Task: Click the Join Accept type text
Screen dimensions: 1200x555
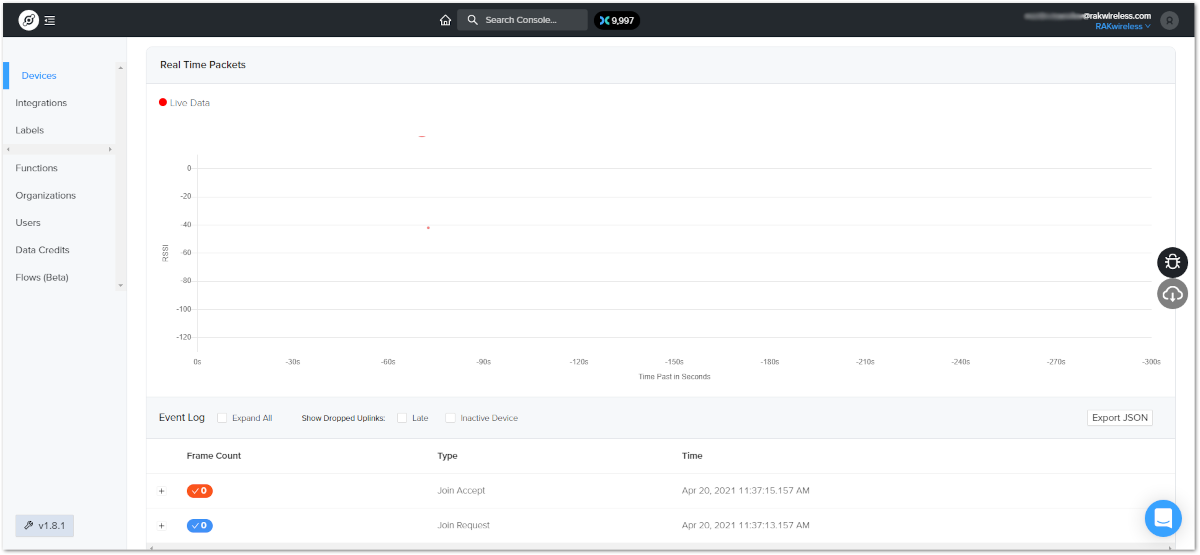Action: pos(461,491)
